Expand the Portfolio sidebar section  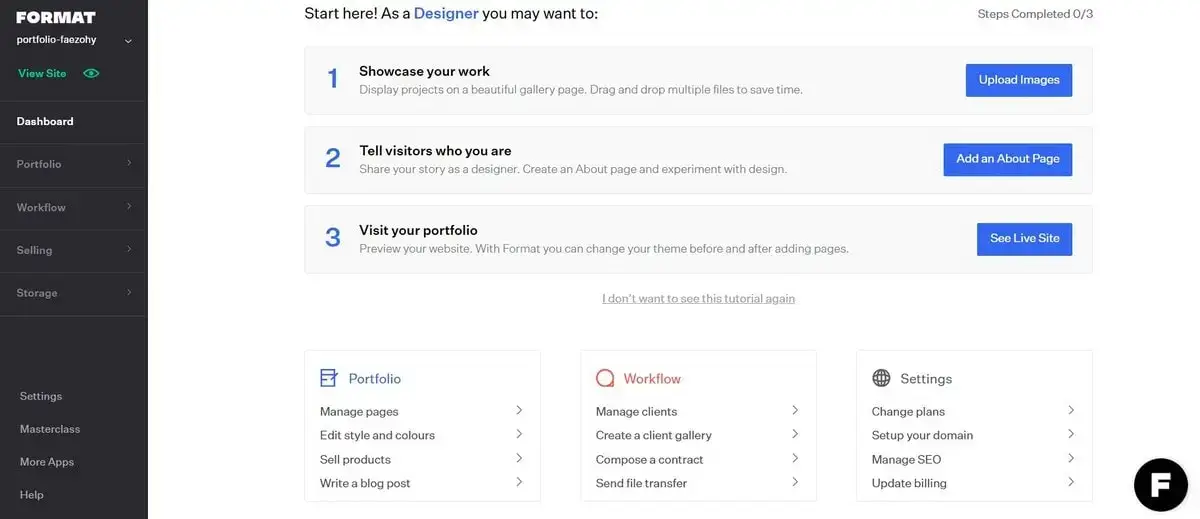[74, 164]
